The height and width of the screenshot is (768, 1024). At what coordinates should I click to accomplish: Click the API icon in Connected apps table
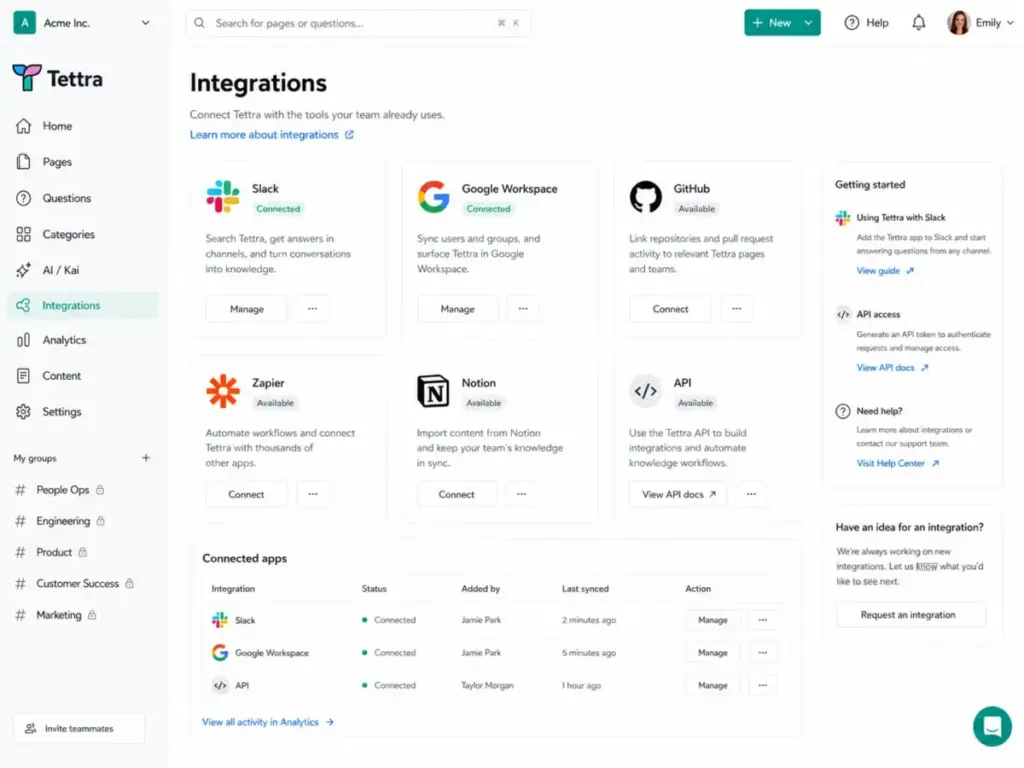[220, 685]
